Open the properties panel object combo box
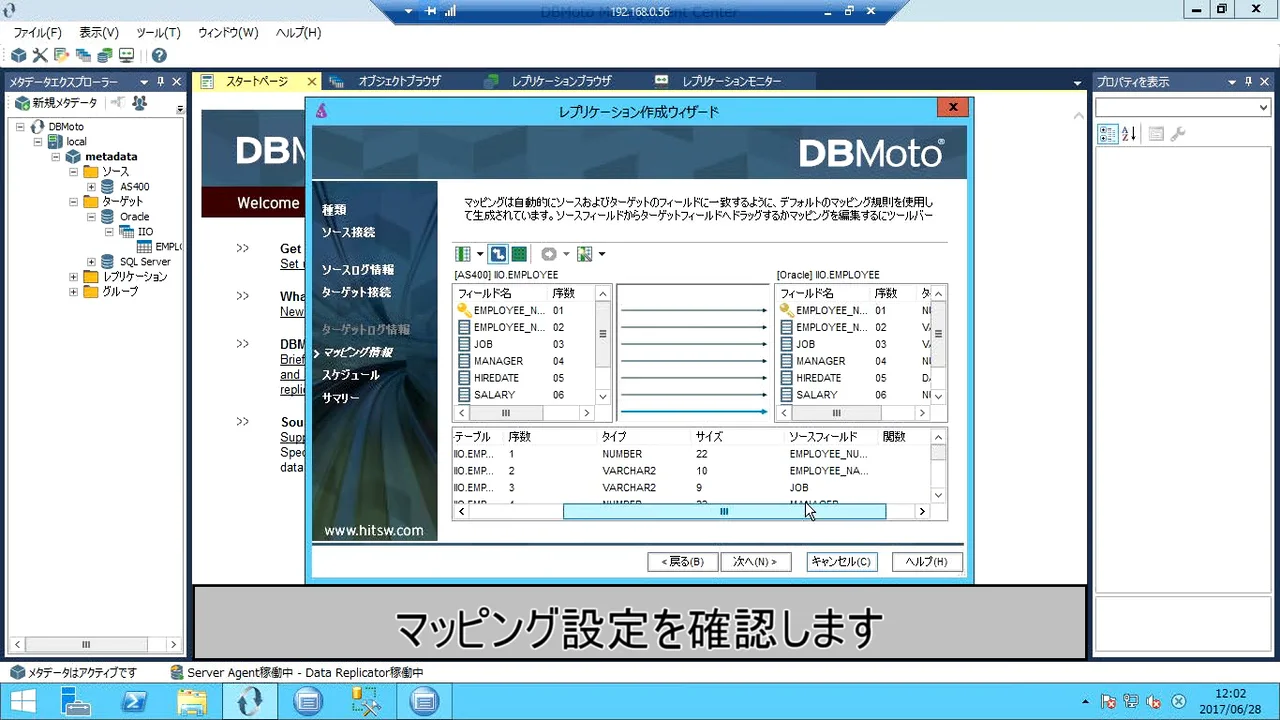1280x720 pixels. [1182, 108]
